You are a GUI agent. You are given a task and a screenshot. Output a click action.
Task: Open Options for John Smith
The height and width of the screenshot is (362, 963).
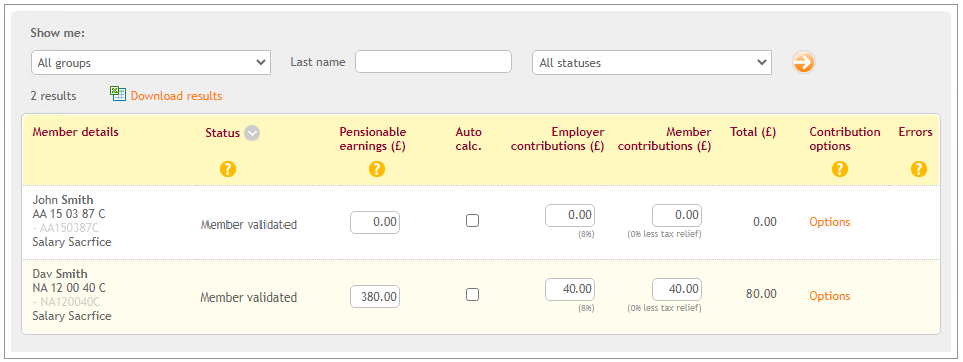[x=830, y=222]
